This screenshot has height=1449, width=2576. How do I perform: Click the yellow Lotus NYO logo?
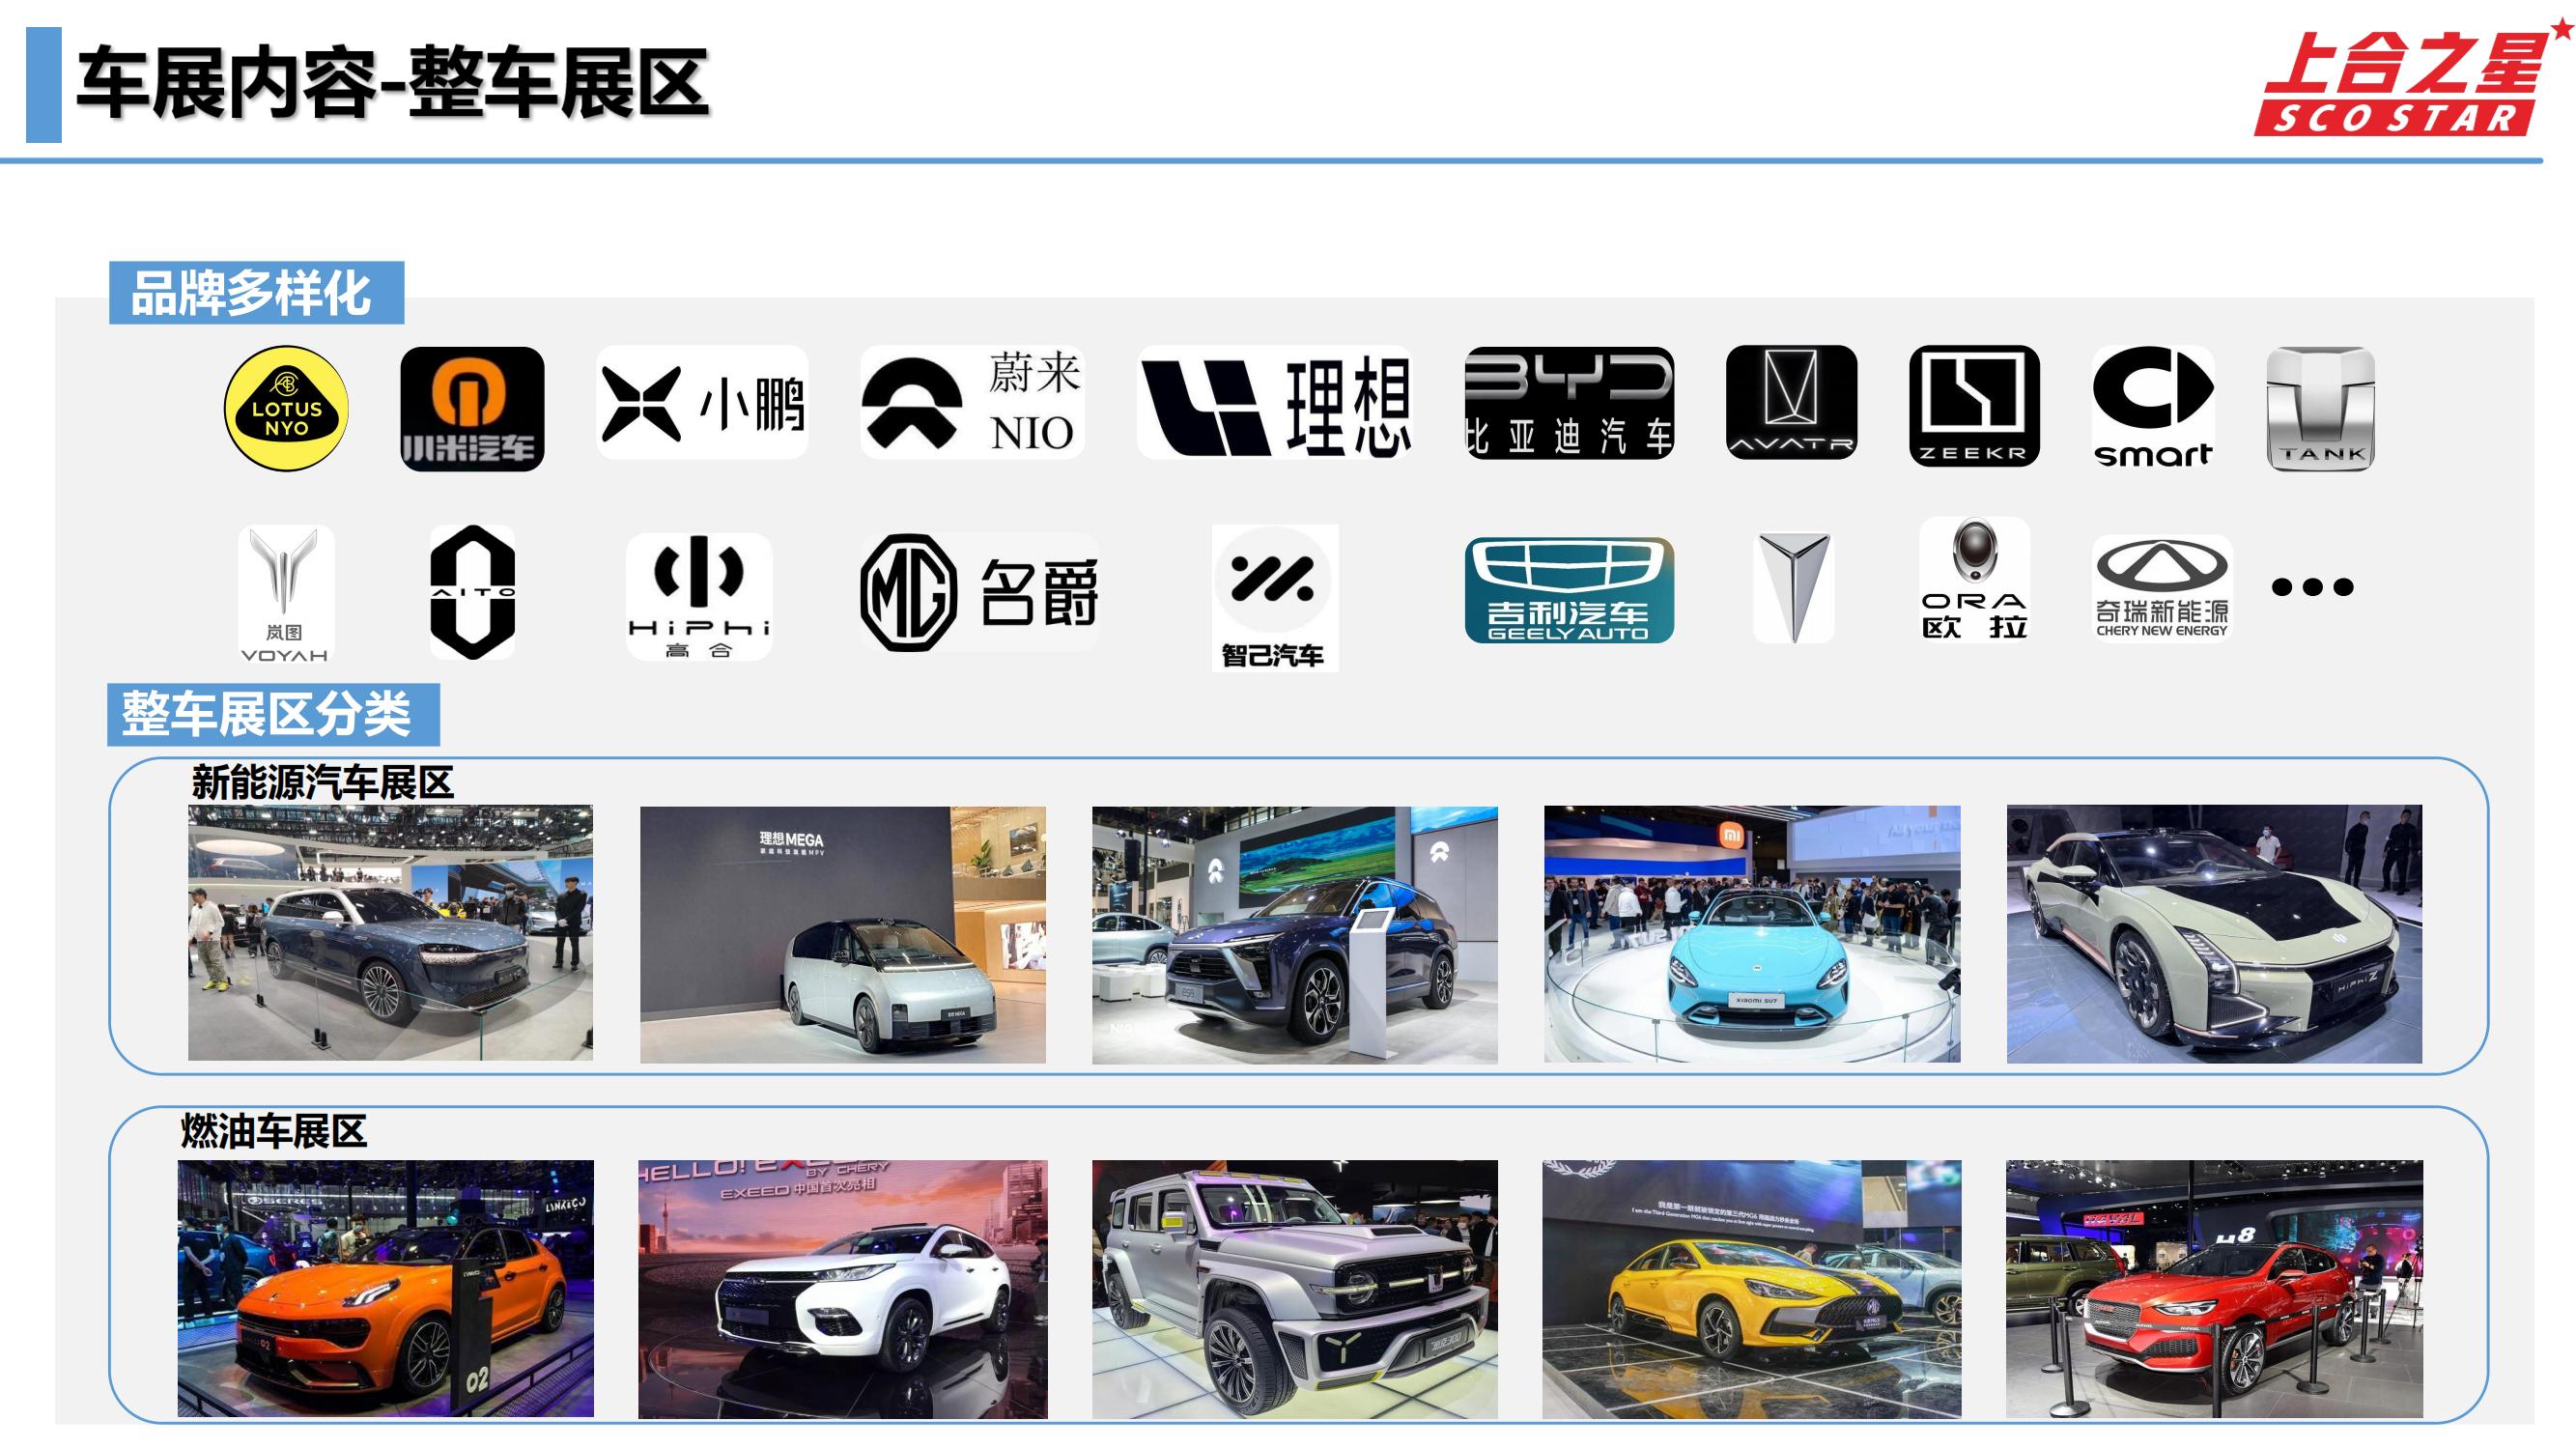pyautogui.click(x=286, y=409)
